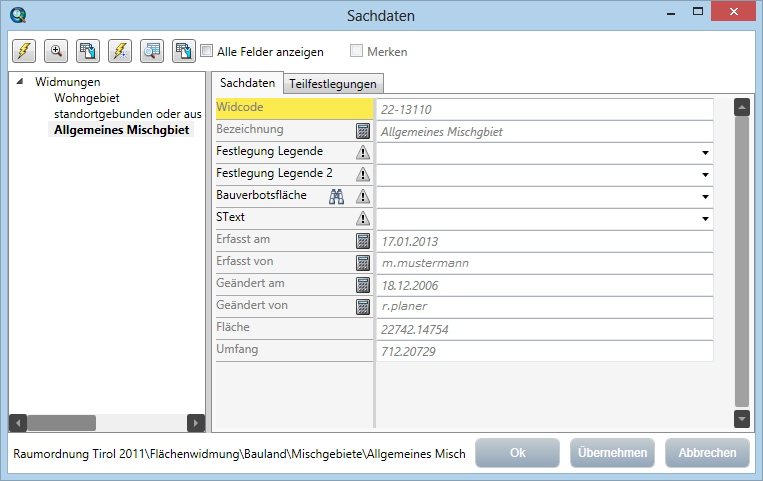Switch to the Teilfestlegungen tab

pyautogui.click(x=333, y=84)
